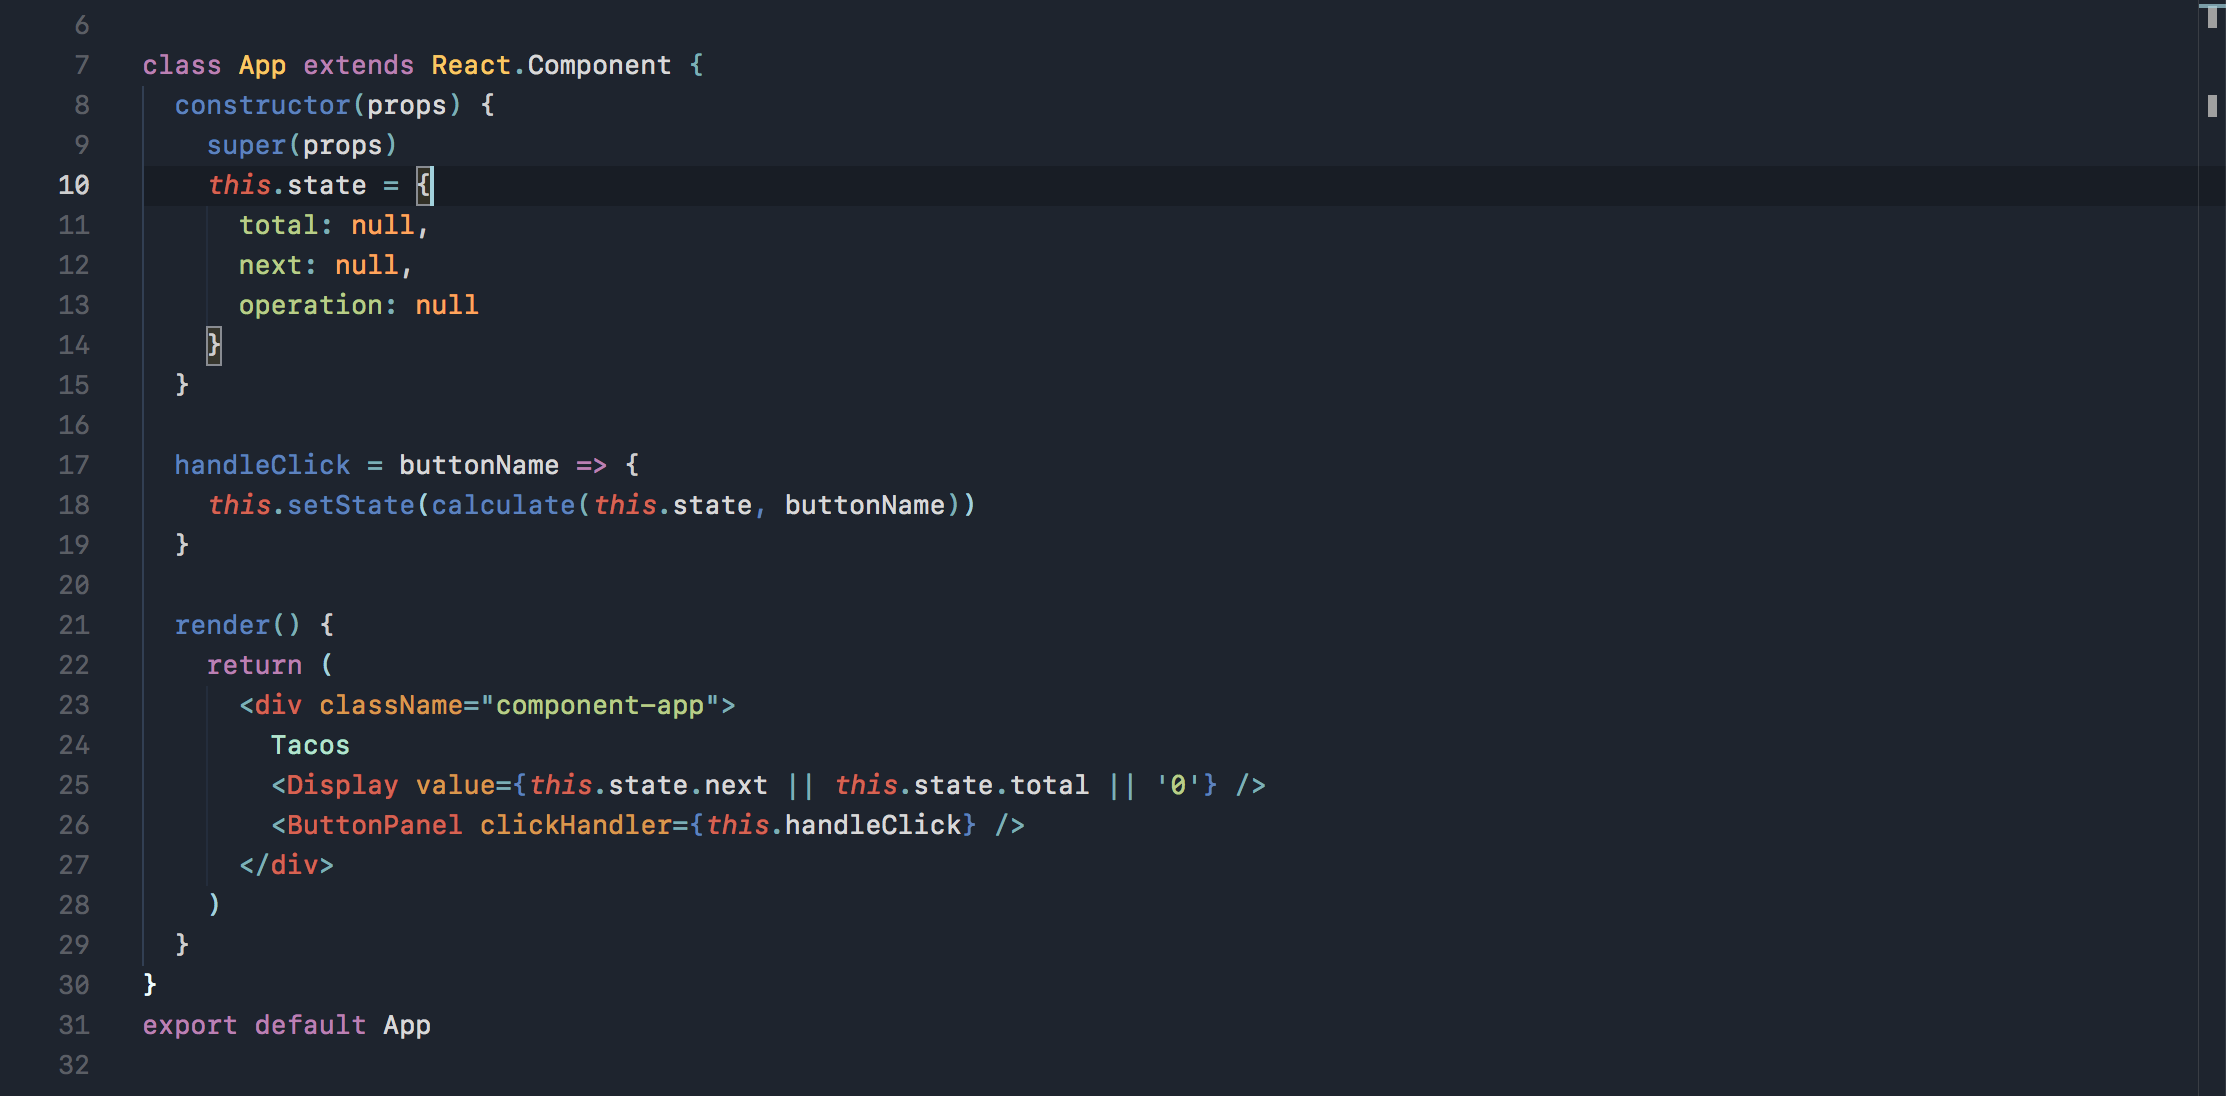Click the React identifier on line 7
This screenshot has height=1096, width=2226.
click(470, 65)
